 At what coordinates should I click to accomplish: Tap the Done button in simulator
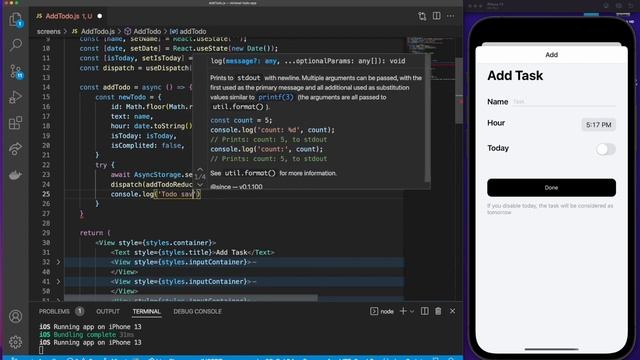pyautogui.click(x=551, y=188)
